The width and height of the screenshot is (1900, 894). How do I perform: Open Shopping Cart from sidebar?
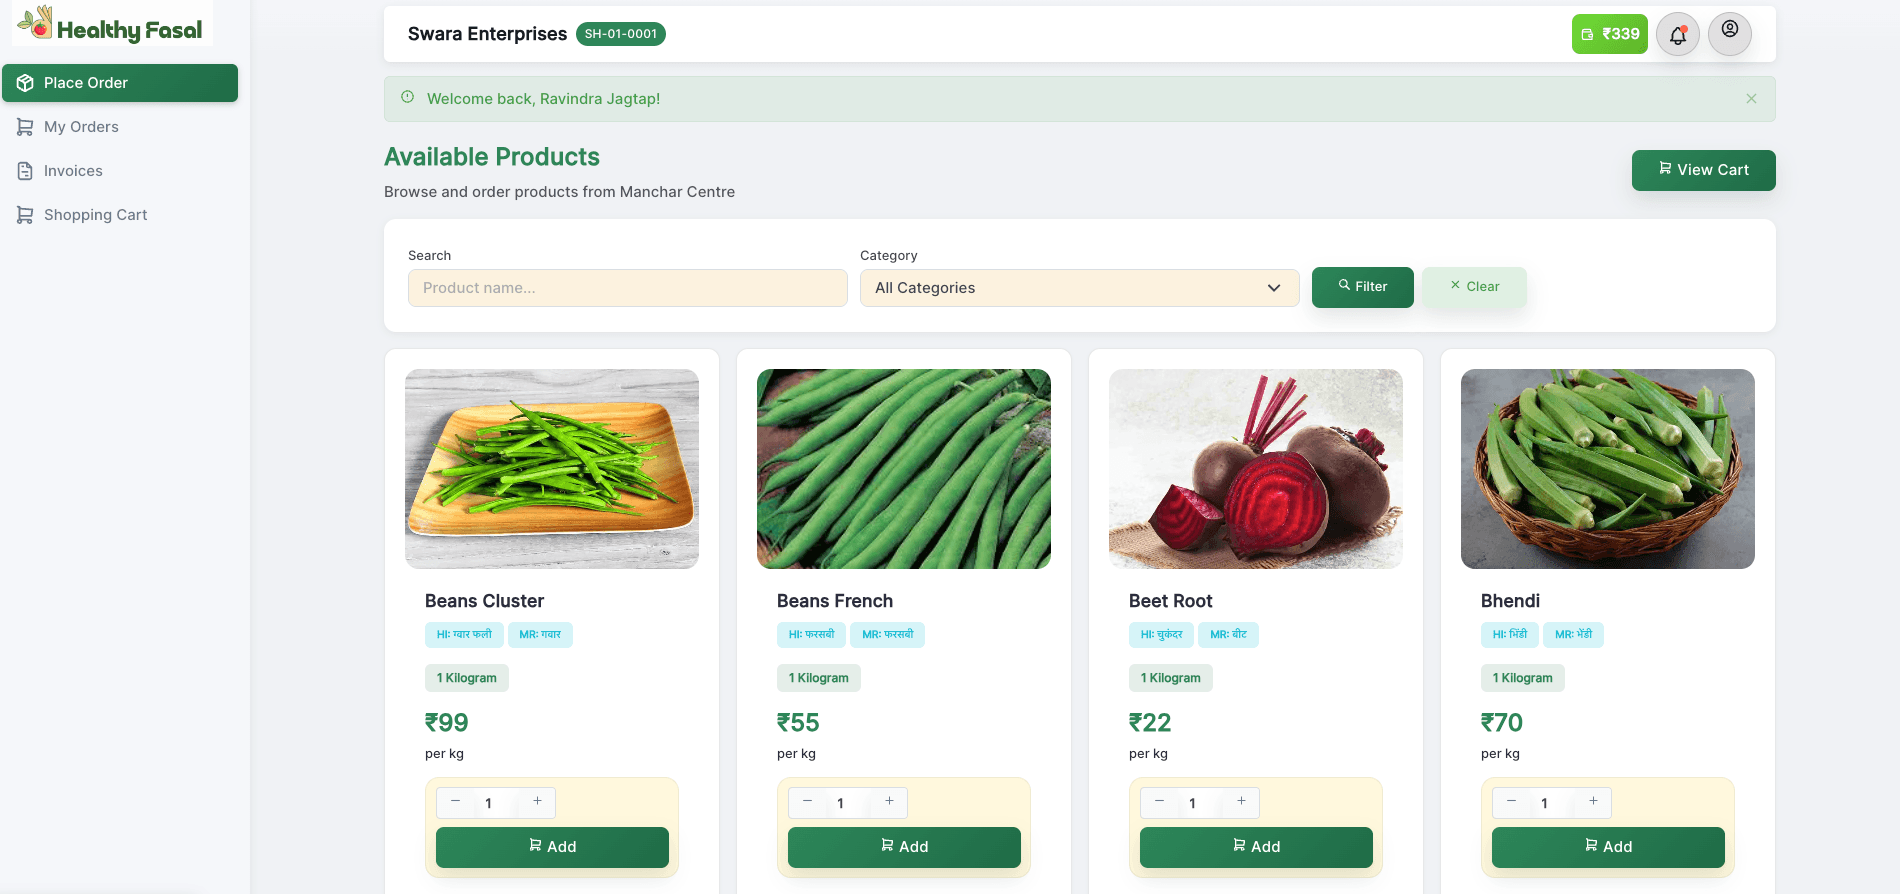pos(95,215)
